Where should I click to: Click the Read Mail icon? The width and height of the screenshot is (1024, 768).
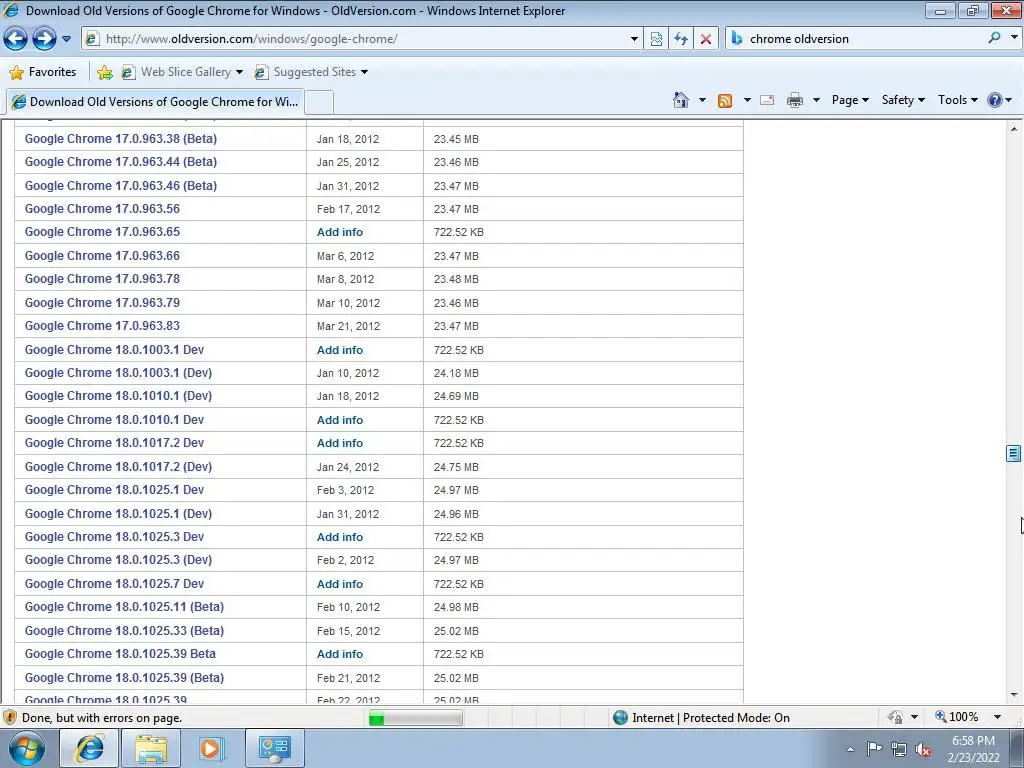pyautogui.click(x=767, y=100)
